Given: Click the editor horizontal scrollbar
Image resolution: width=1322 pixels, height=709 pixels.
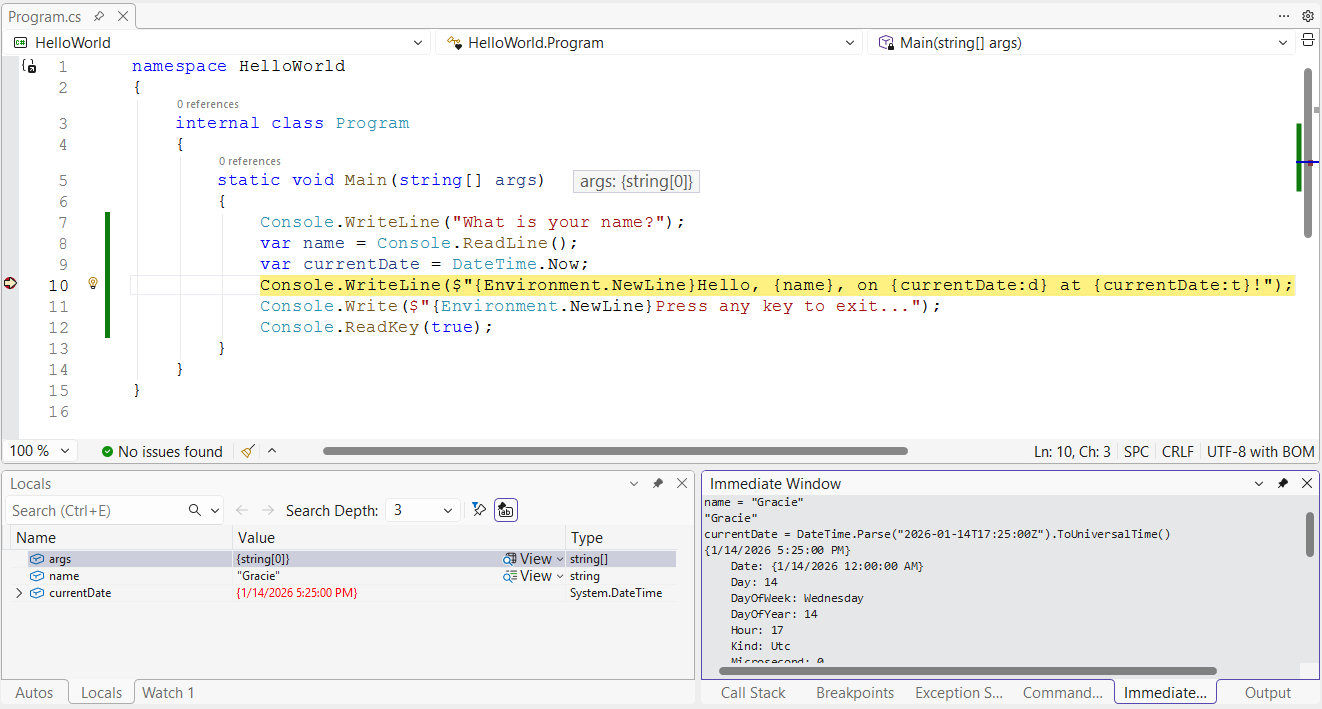Looking at the screenshot, I should point(615,450).
